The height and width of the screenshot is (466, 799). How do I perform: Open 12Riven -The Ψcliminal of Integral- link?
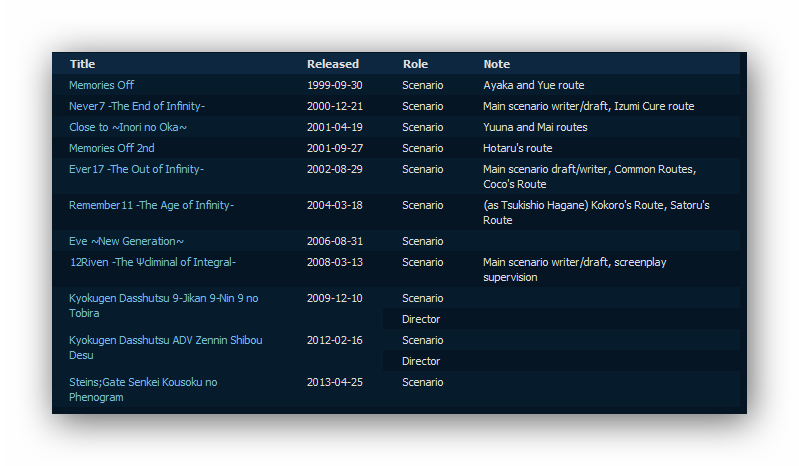[153, 262]
